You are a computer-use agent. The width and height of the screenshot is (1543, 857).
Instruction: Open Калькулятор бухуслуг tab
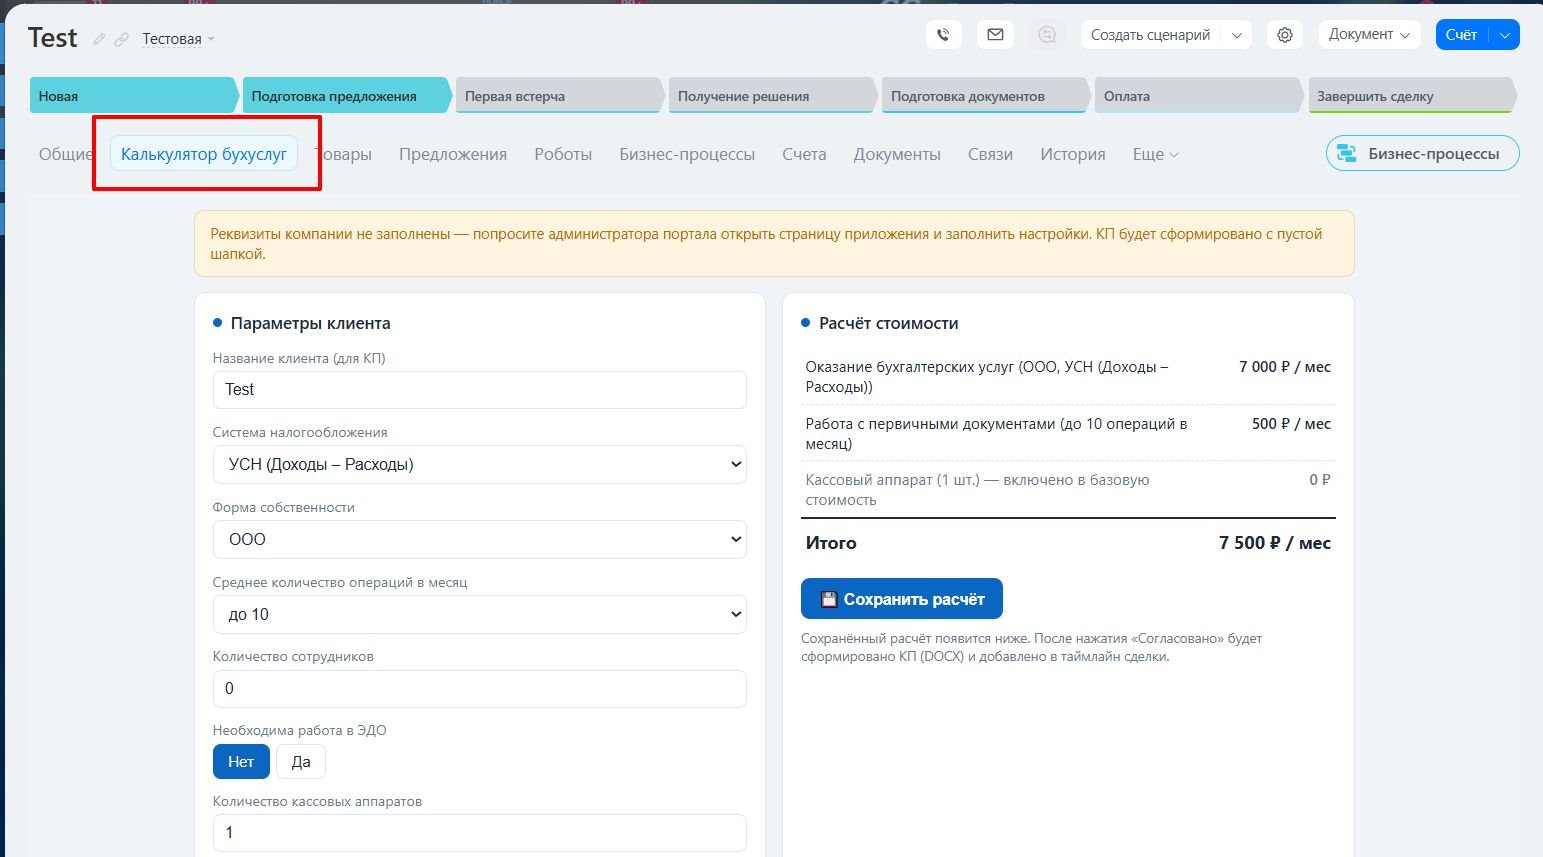(x=204, y=154)
